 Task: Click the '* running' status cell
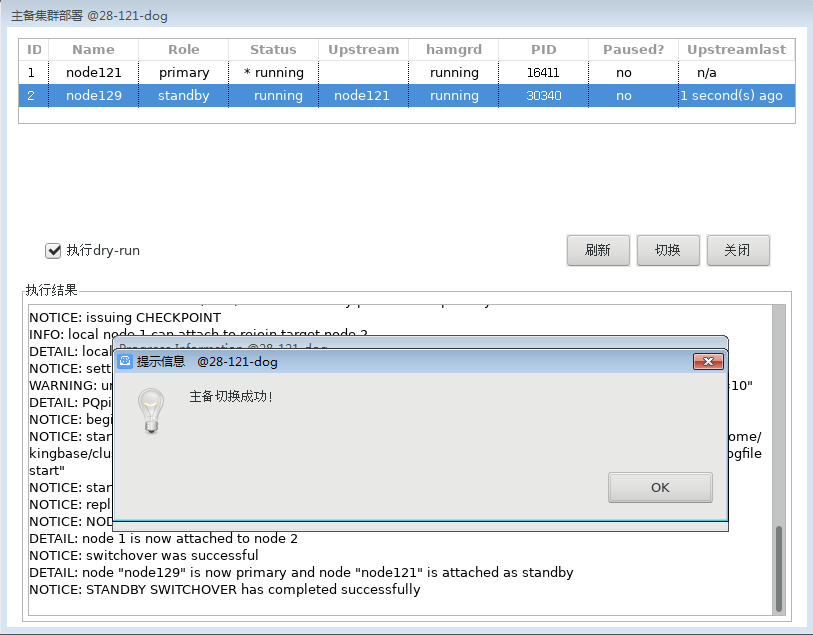tap(273, 73)
